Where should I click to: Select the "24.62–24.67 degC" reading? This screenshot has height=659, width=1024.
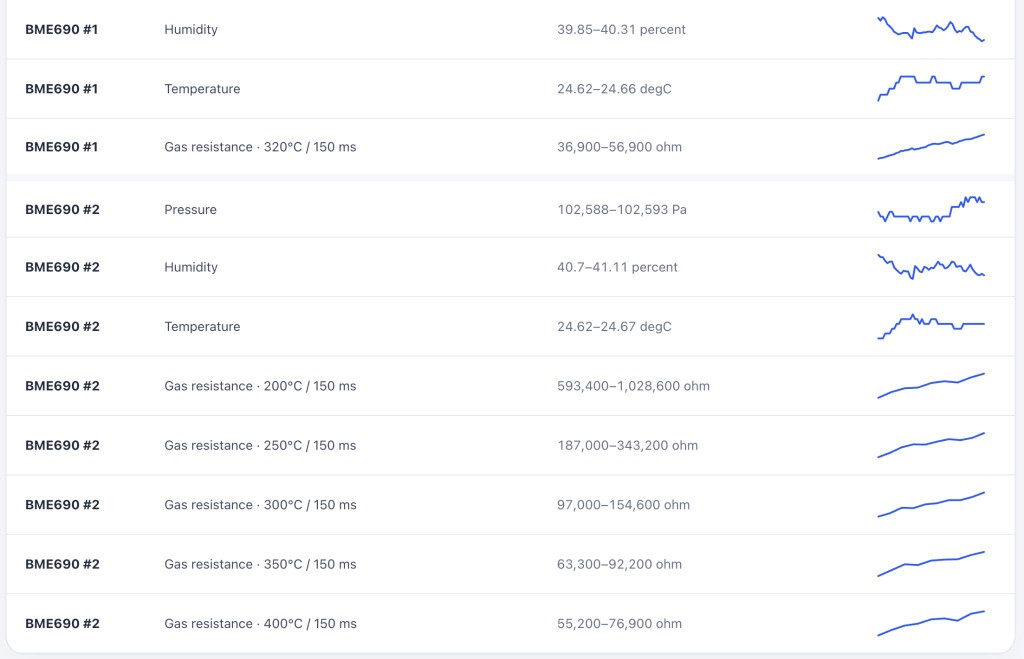pyautogui.click(x=614, y=327)
